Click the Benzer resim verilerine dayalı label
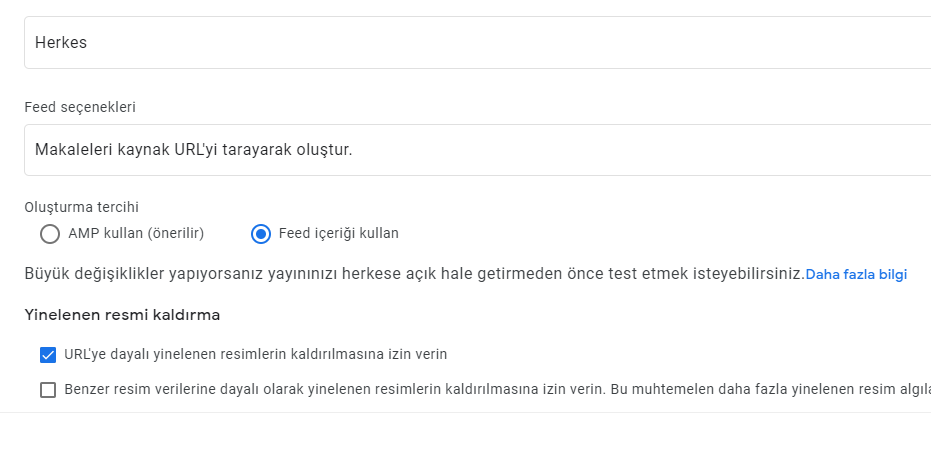The width and height of the screenshot is (931, 457). [498, 390]
